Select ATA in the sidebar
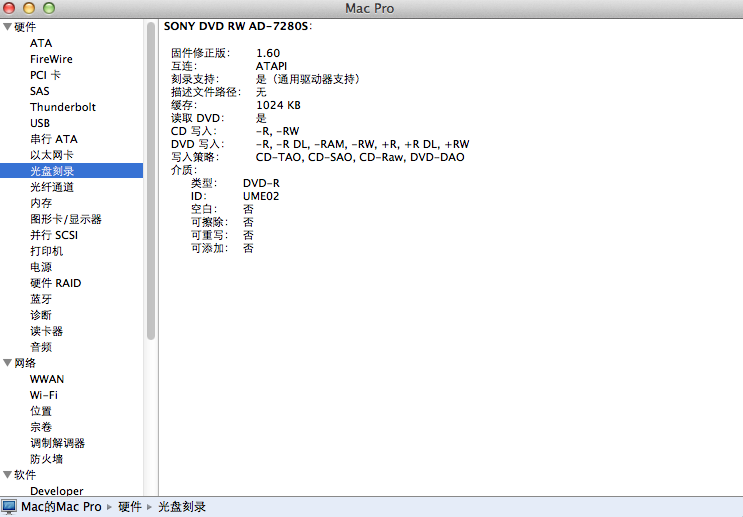Image resolution: width=743 pixels, height=517 pixels. click(41, 43)
